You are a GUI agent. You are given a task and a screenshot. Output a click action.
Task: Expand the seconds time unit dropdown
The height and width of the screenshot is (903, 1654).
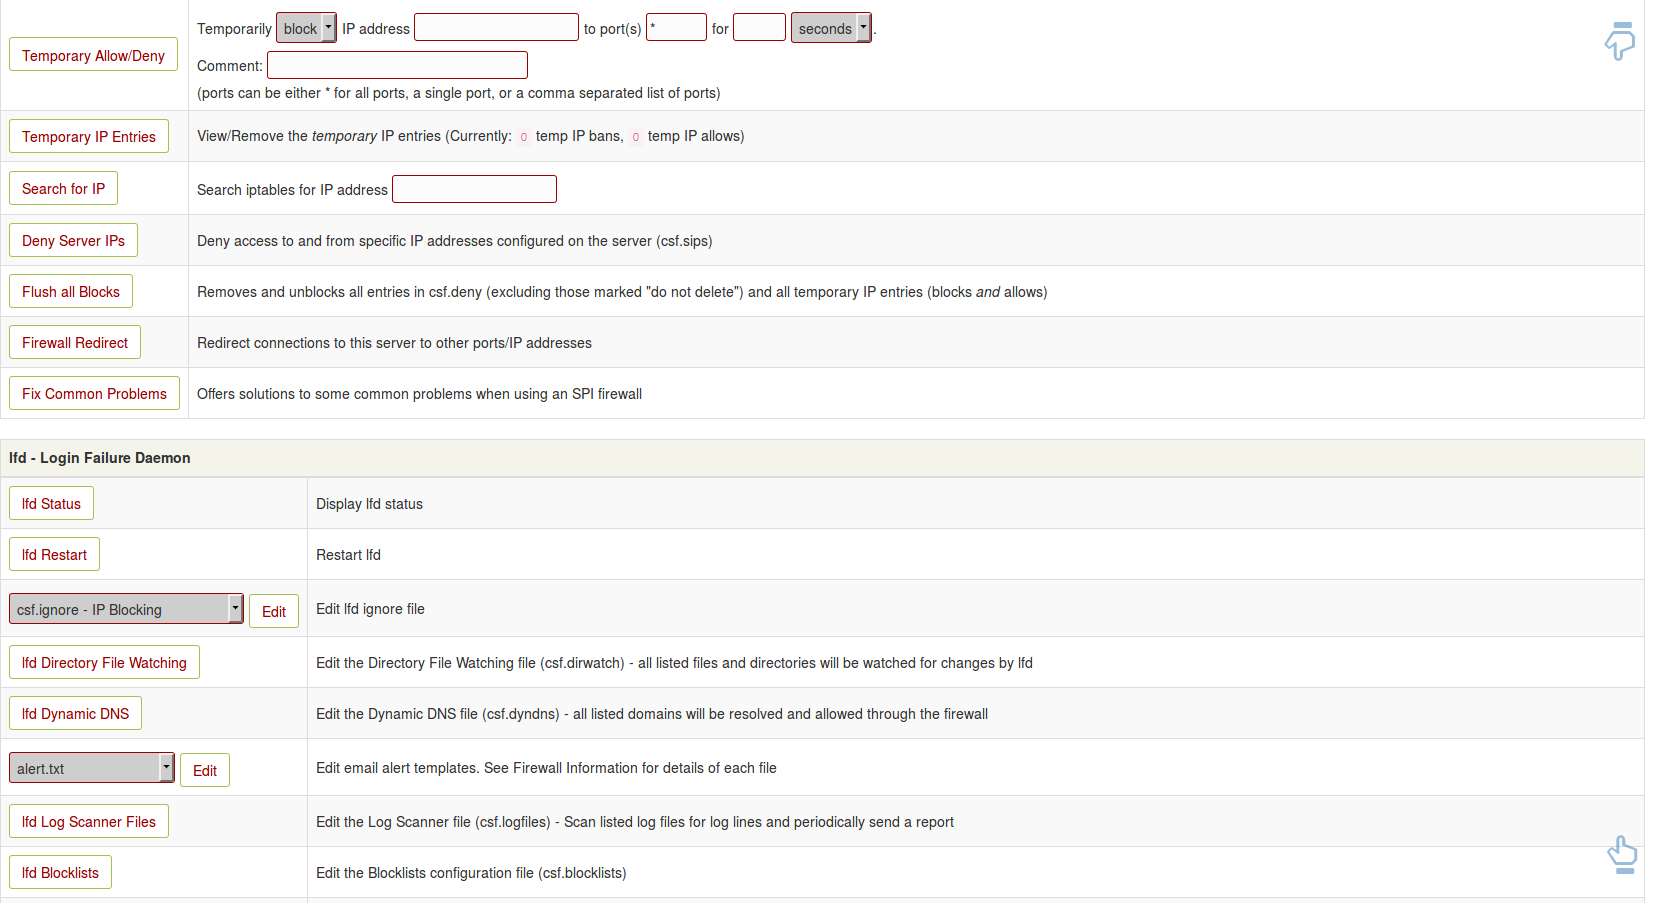(x=830, y=29)
